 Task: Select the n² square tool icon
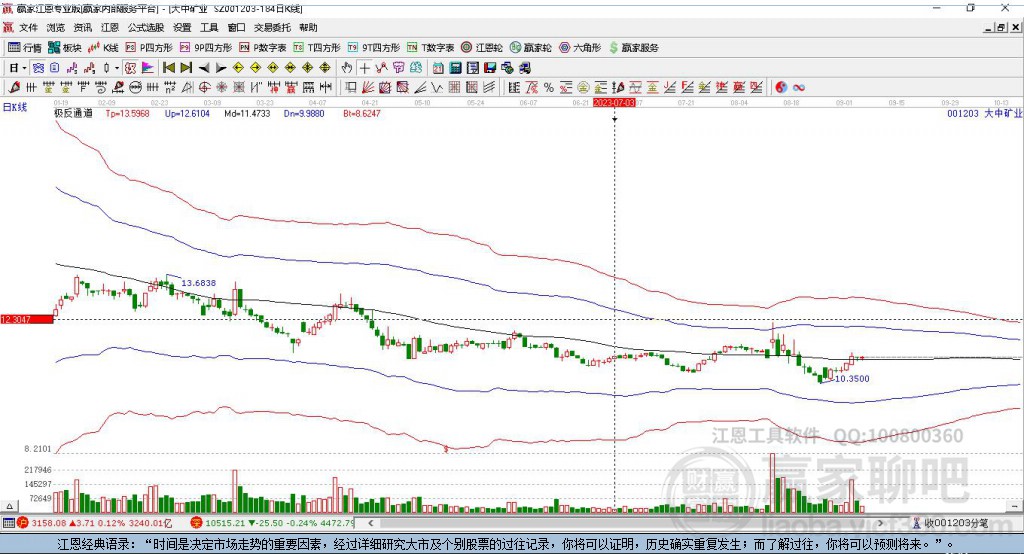[170, 87]
